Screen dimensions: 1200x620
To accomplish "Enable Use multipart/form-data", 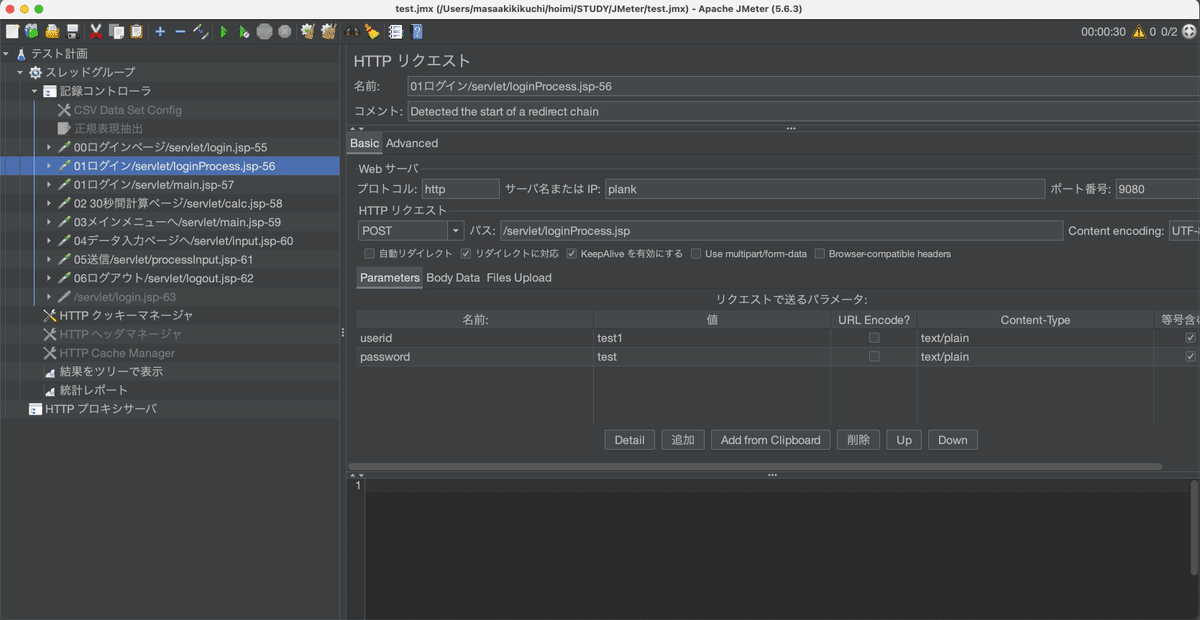I will [x=696, y=253].
